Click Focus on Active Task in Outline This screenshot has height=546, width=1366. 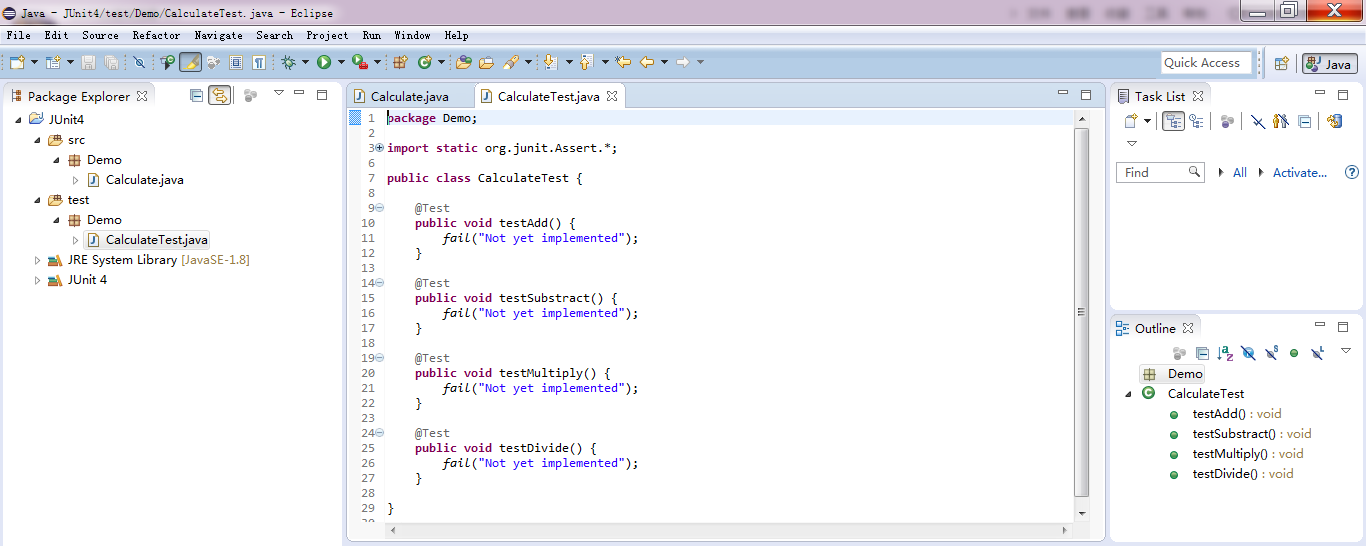coord(1179,353)
